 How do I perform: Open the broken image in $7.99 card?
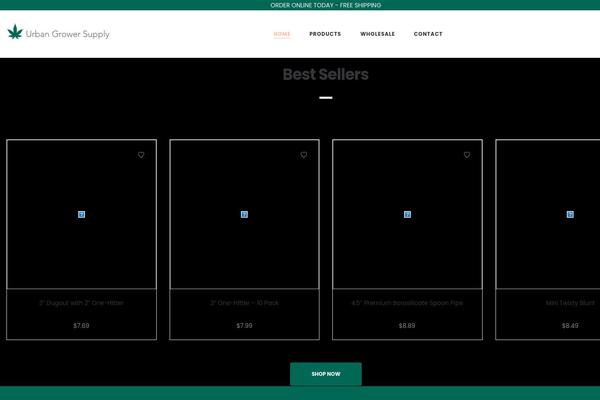coord(244,214)
